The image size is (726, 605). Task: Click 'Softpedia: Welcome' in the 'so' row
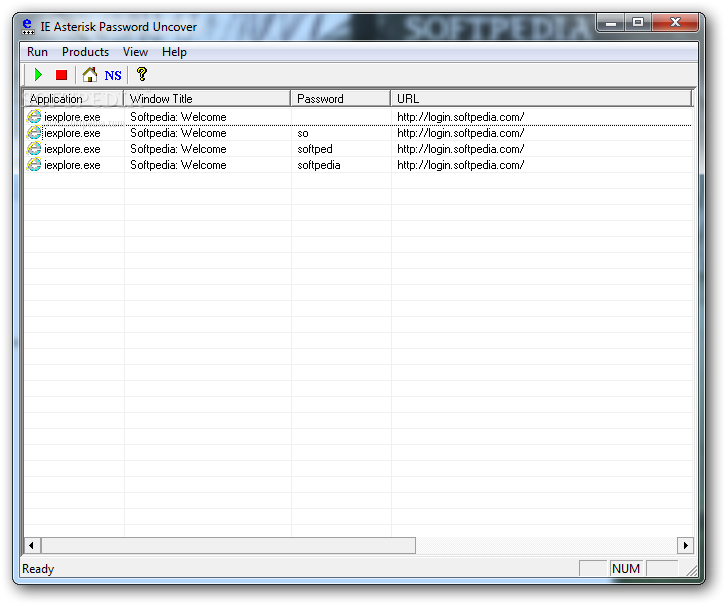coord(178,133)
